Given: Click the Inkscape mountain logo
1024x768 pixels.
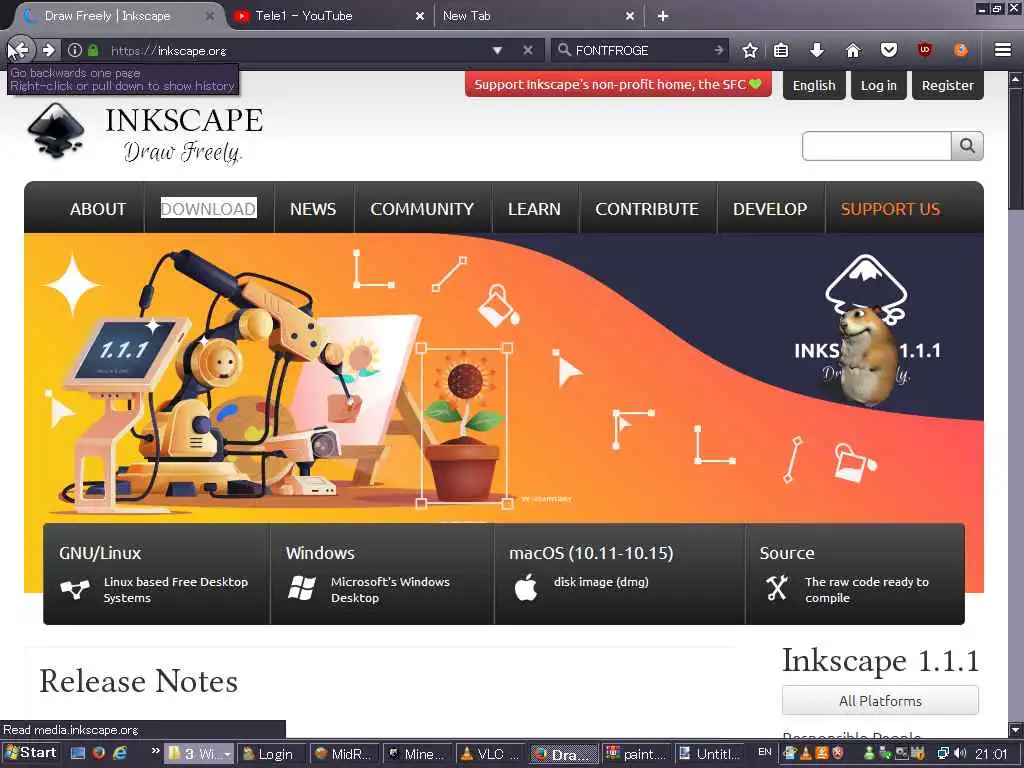Looking at the screenshot, I should (56, 131).
